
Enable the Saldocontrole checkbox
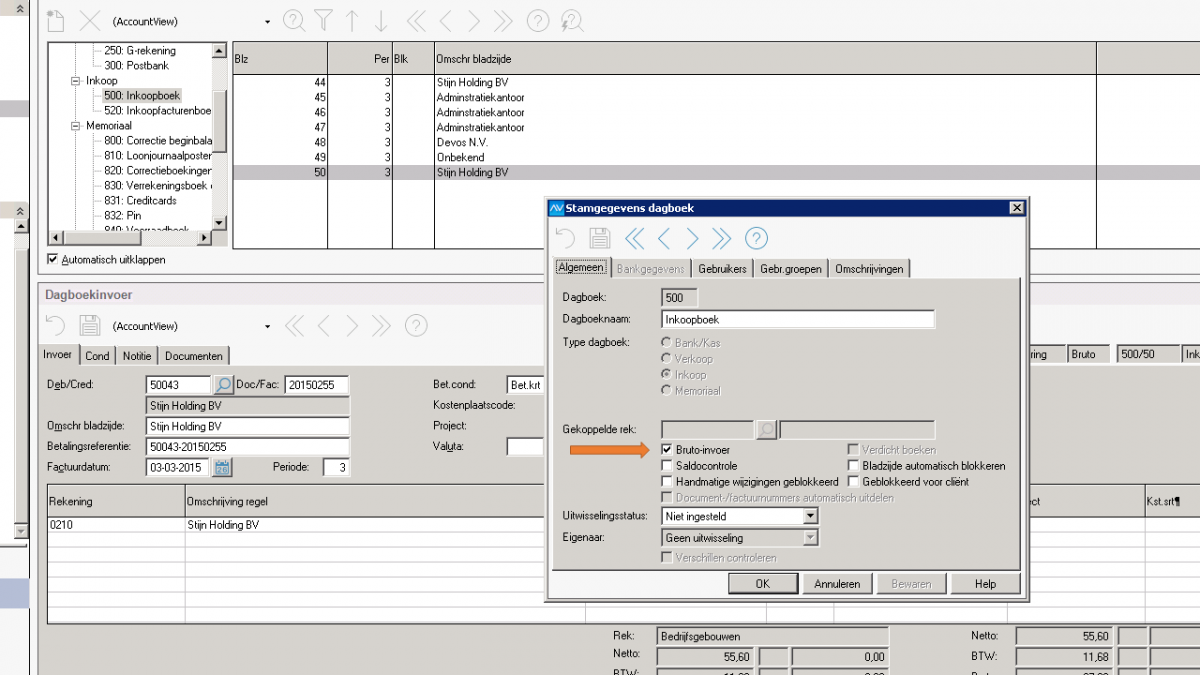pos(667,466)
